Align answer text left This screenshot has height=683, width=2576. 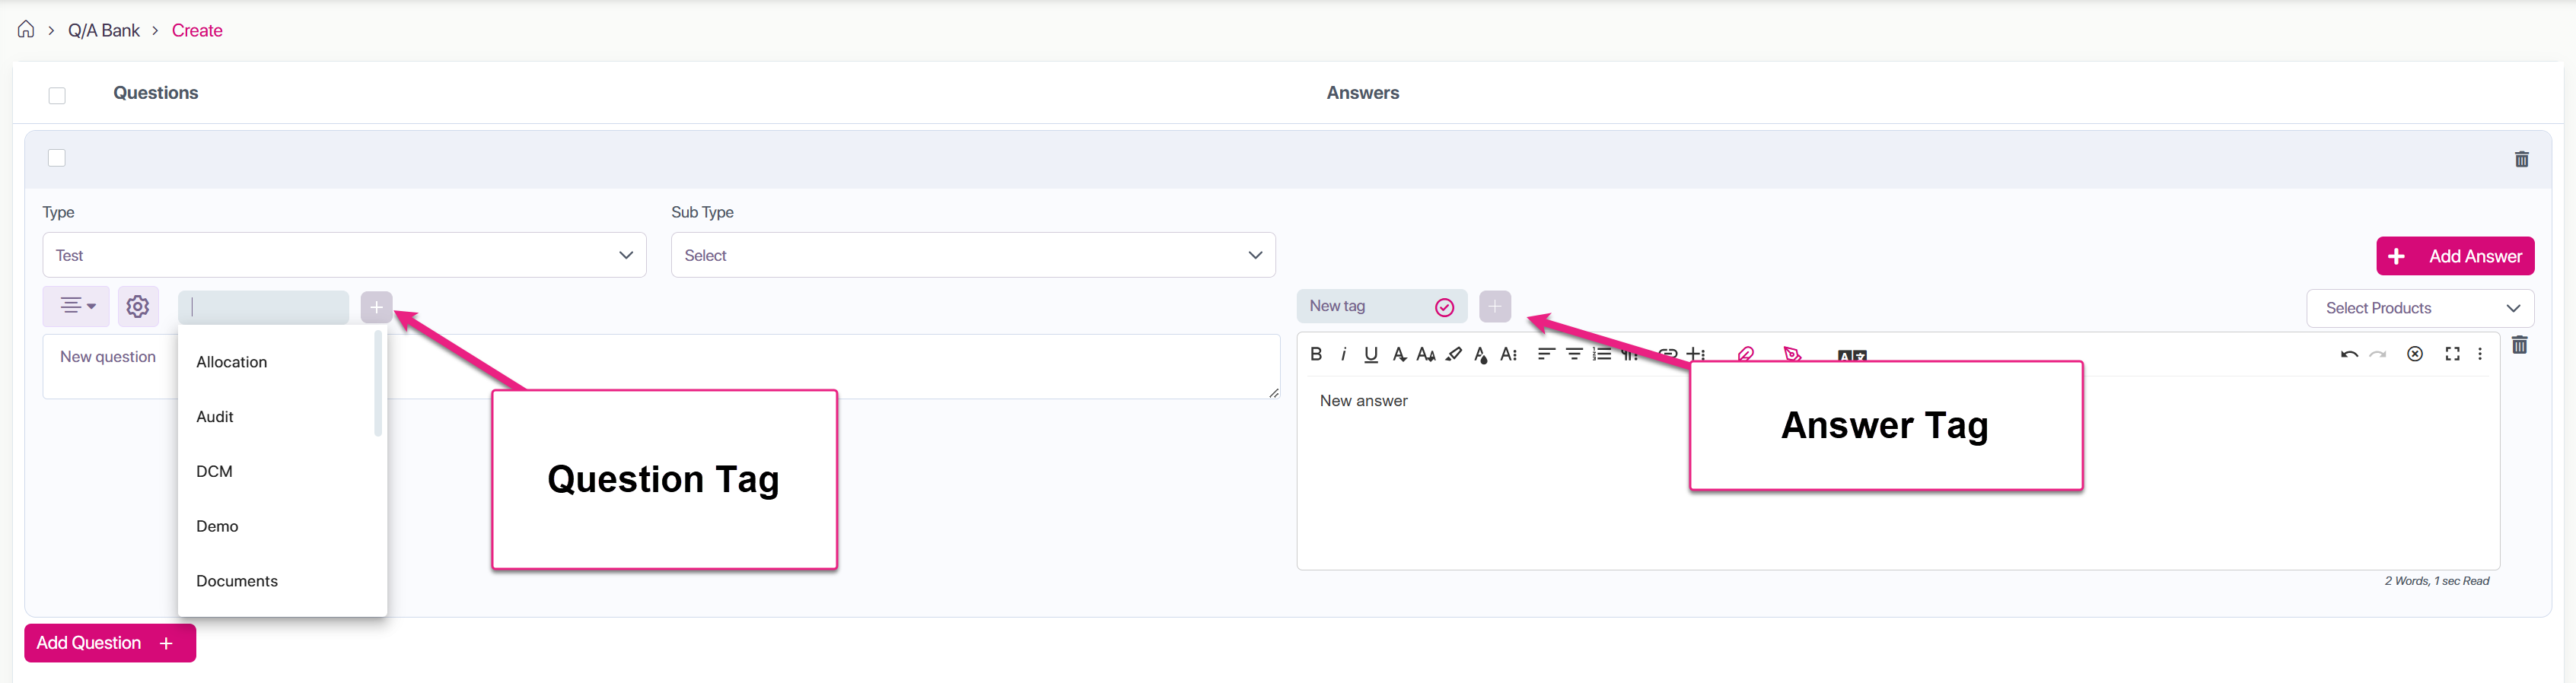tap(1546, 353)
